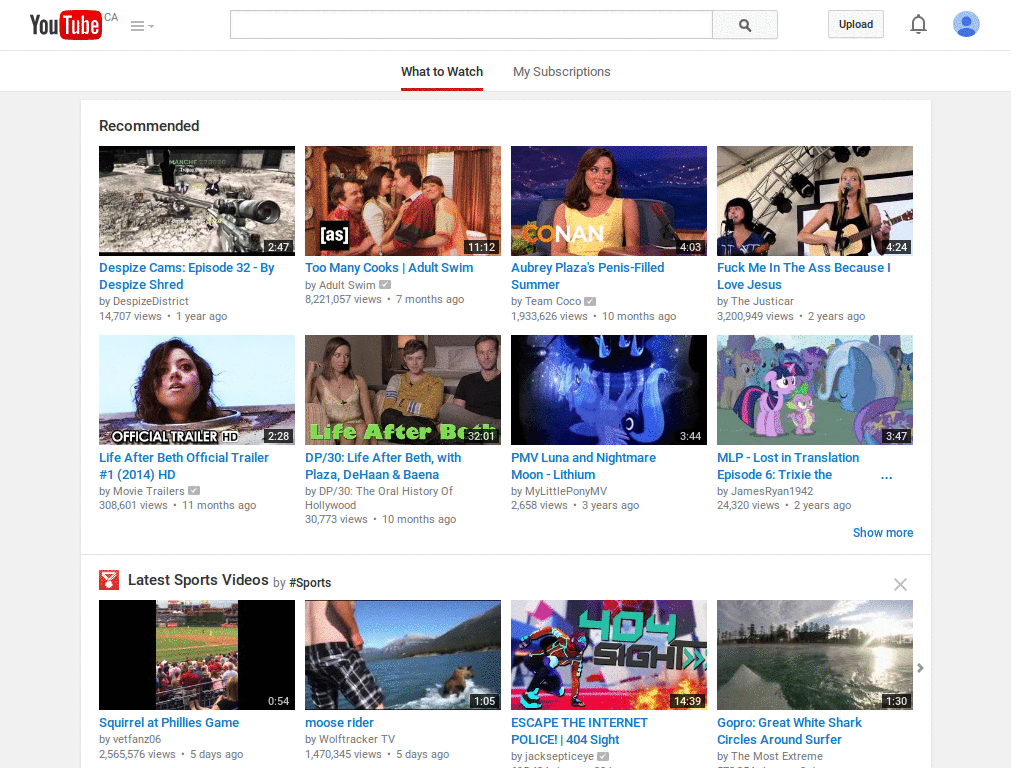Submit search with the magnifier button
Viewport: 1024px width, 768px height.
pyautogui.click(x=744, y=25)
